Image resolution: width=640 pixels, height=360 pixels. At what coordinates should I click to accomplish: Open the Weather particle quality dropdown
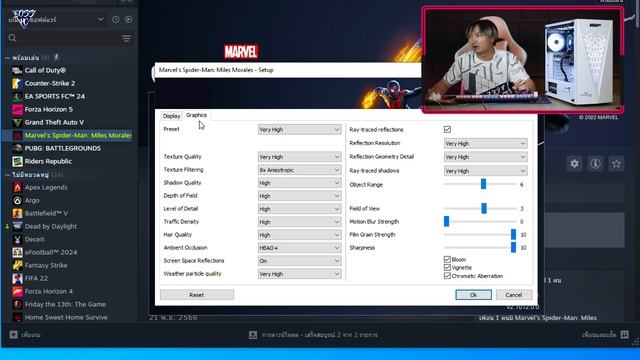[x=300, y=274]
